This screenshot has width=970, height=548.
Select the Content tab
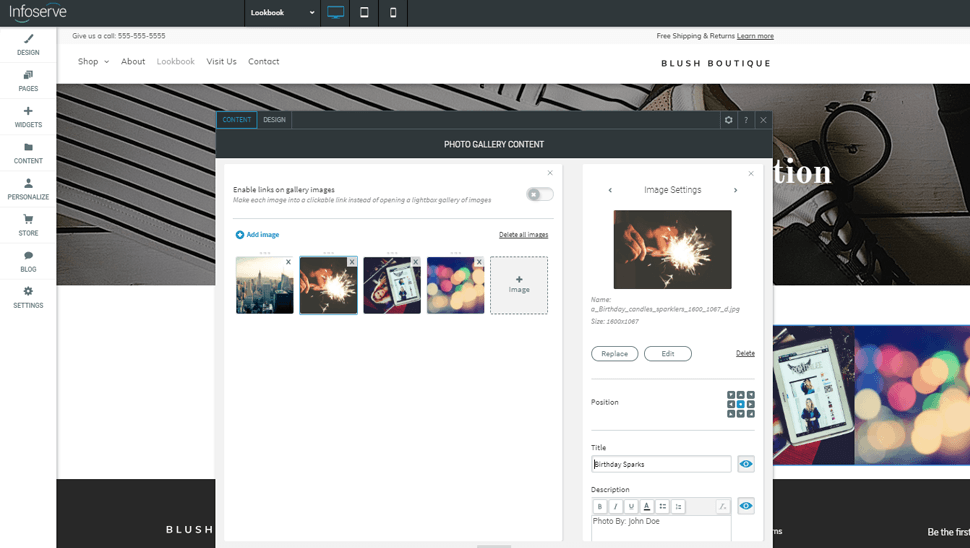click(237, 120)
